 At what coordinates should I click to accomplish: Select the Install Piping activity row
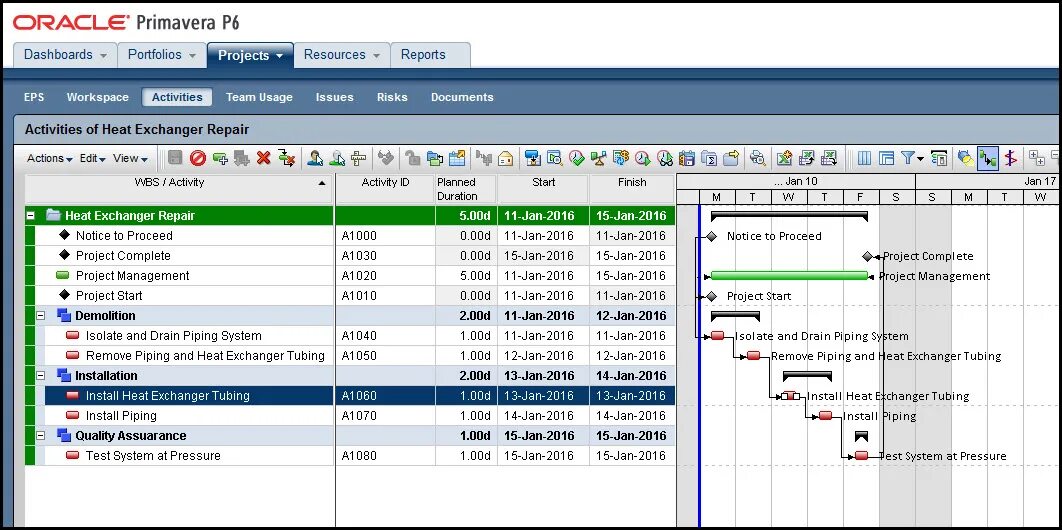(350, 416)
